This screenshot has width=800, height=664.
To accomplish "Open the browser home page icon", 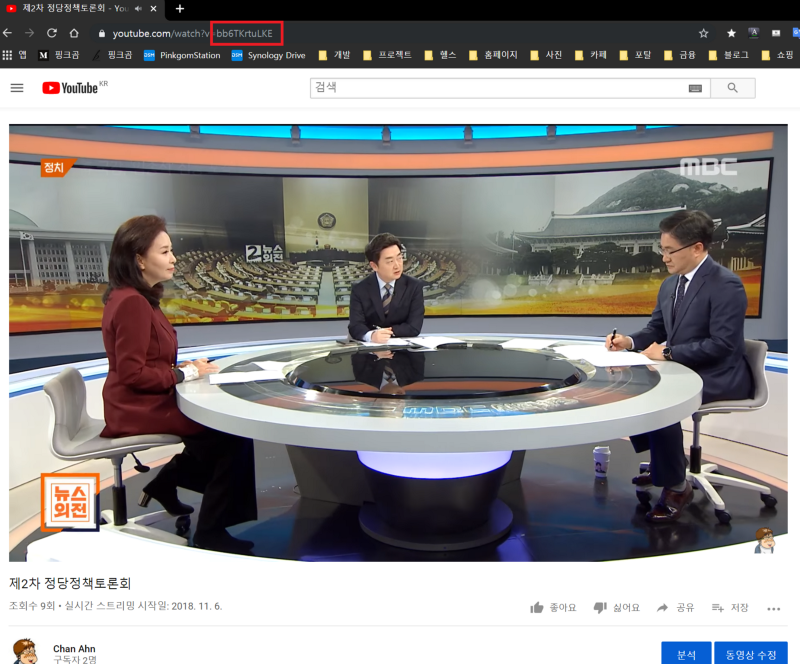I will tap(74, 33).
